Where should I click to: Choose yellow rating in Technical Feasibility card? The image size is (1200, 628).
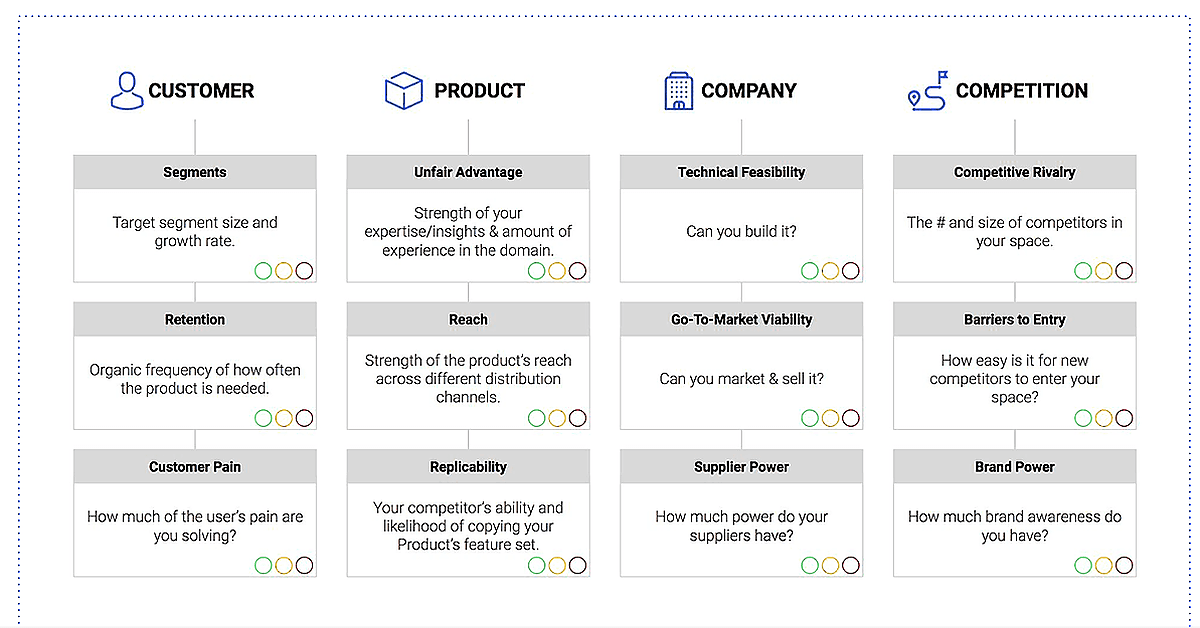(830, 270)
